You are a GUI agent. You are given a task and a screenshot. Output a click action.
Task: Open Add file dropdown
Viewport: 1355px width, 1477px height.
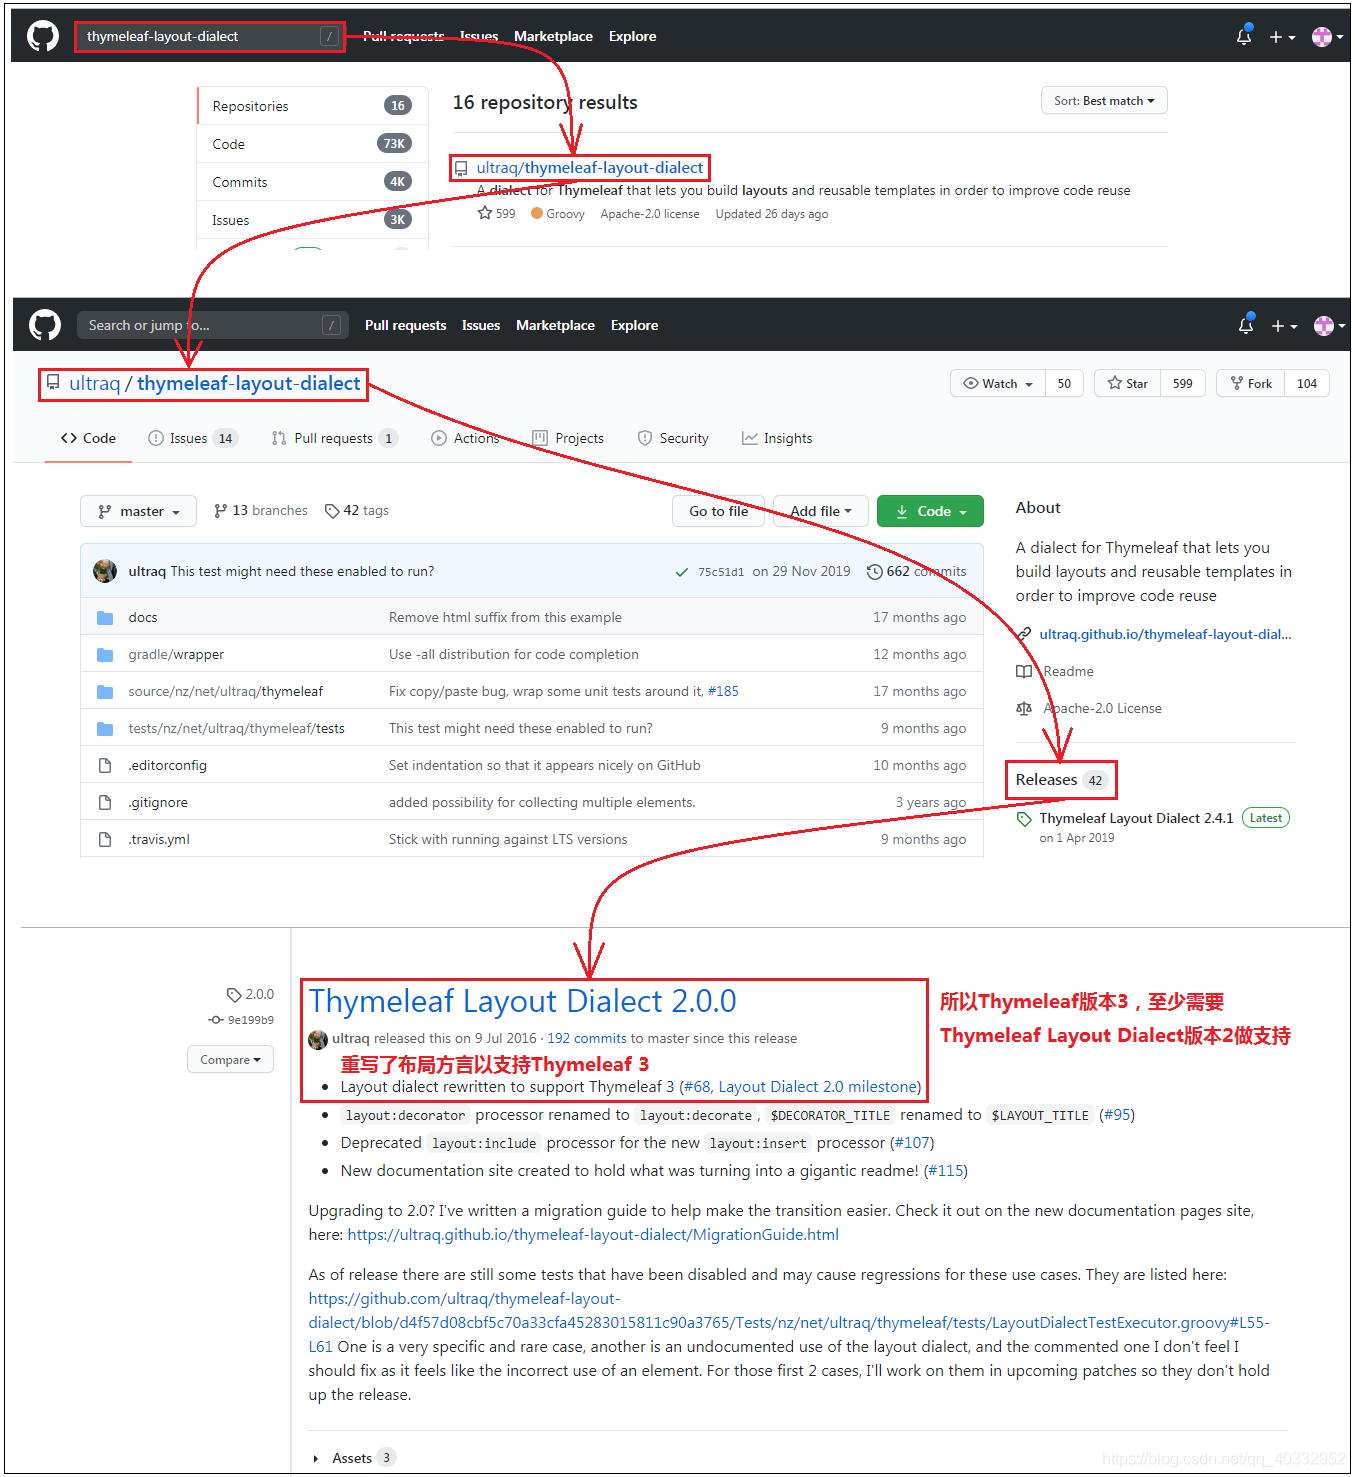tap(821, 511)
